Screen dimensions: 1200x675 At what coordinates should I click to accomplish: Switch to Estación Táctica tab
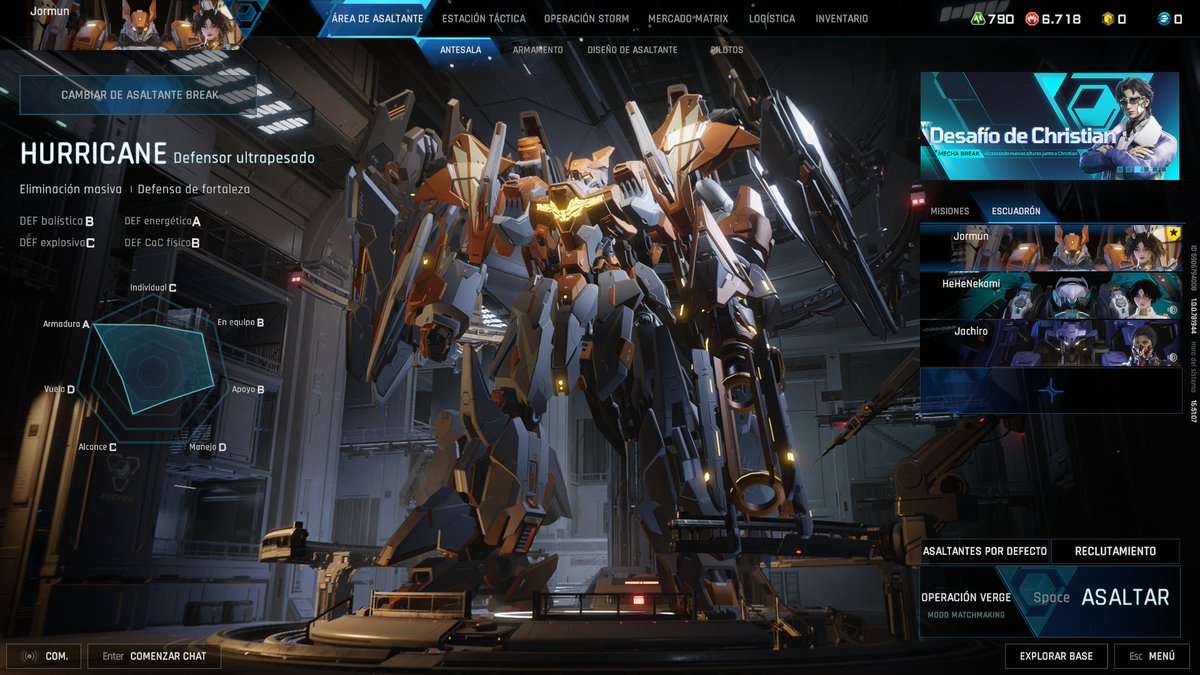(x=484, y=19)
